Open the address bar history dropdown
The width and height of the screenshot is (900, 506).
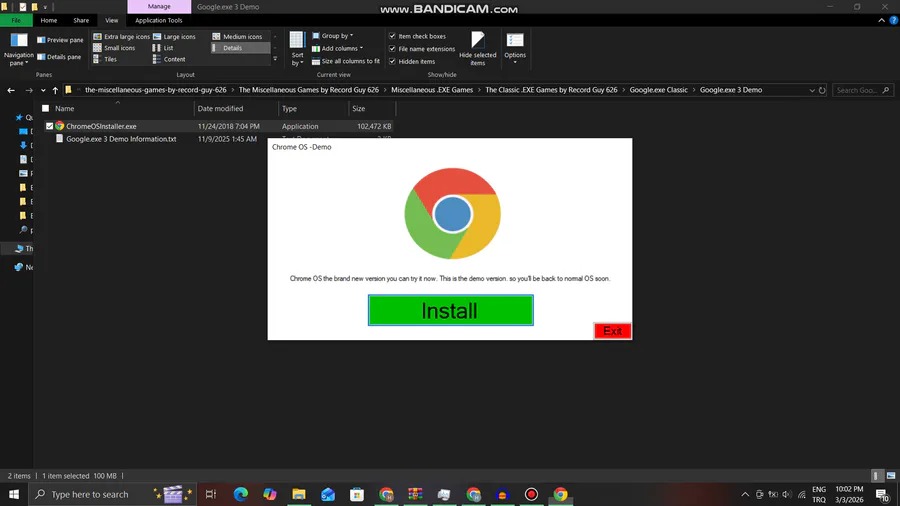812,90
